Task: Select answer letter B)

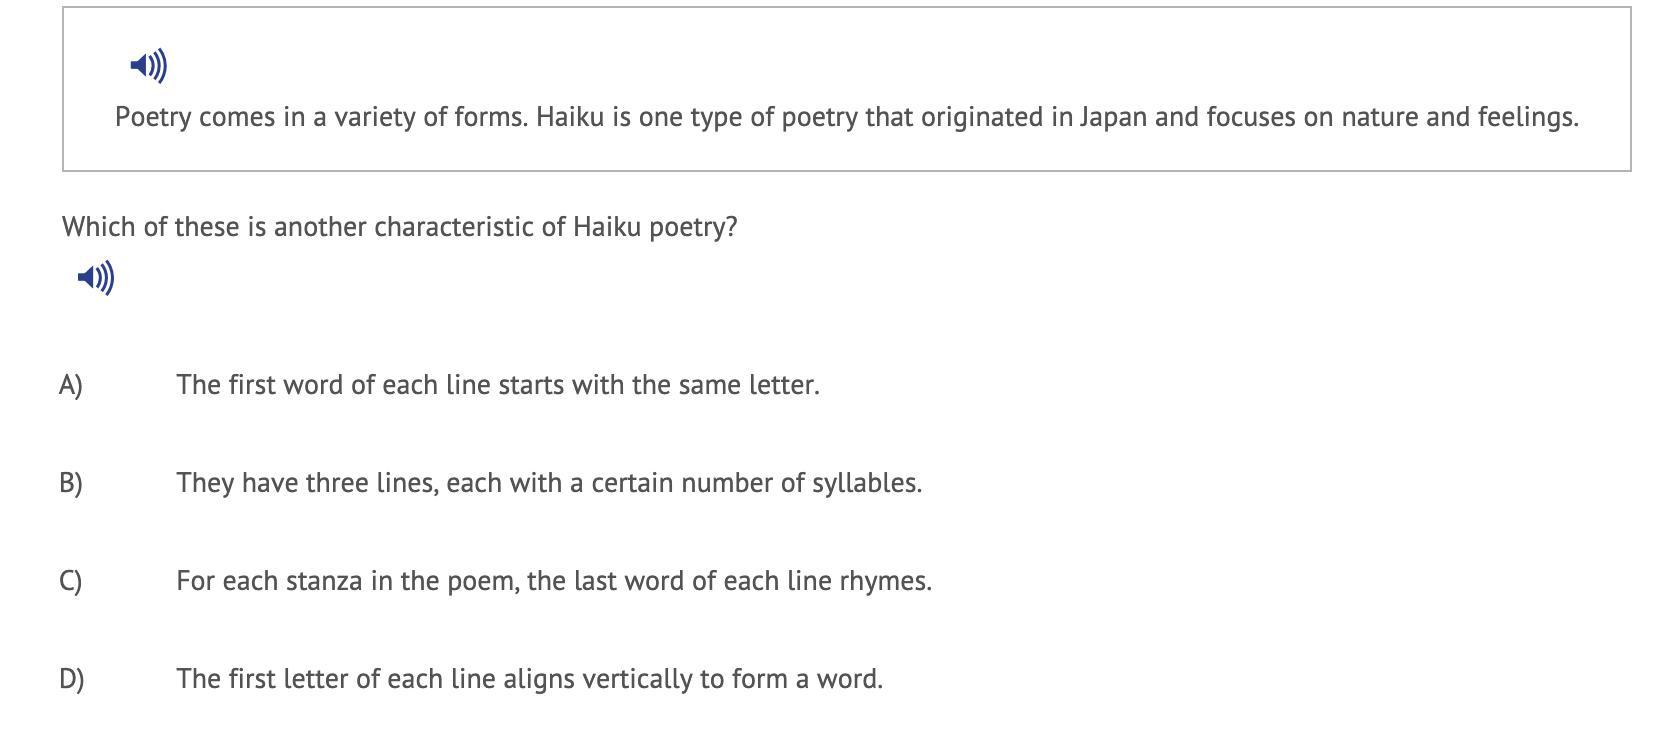Action: pos(71,483)
